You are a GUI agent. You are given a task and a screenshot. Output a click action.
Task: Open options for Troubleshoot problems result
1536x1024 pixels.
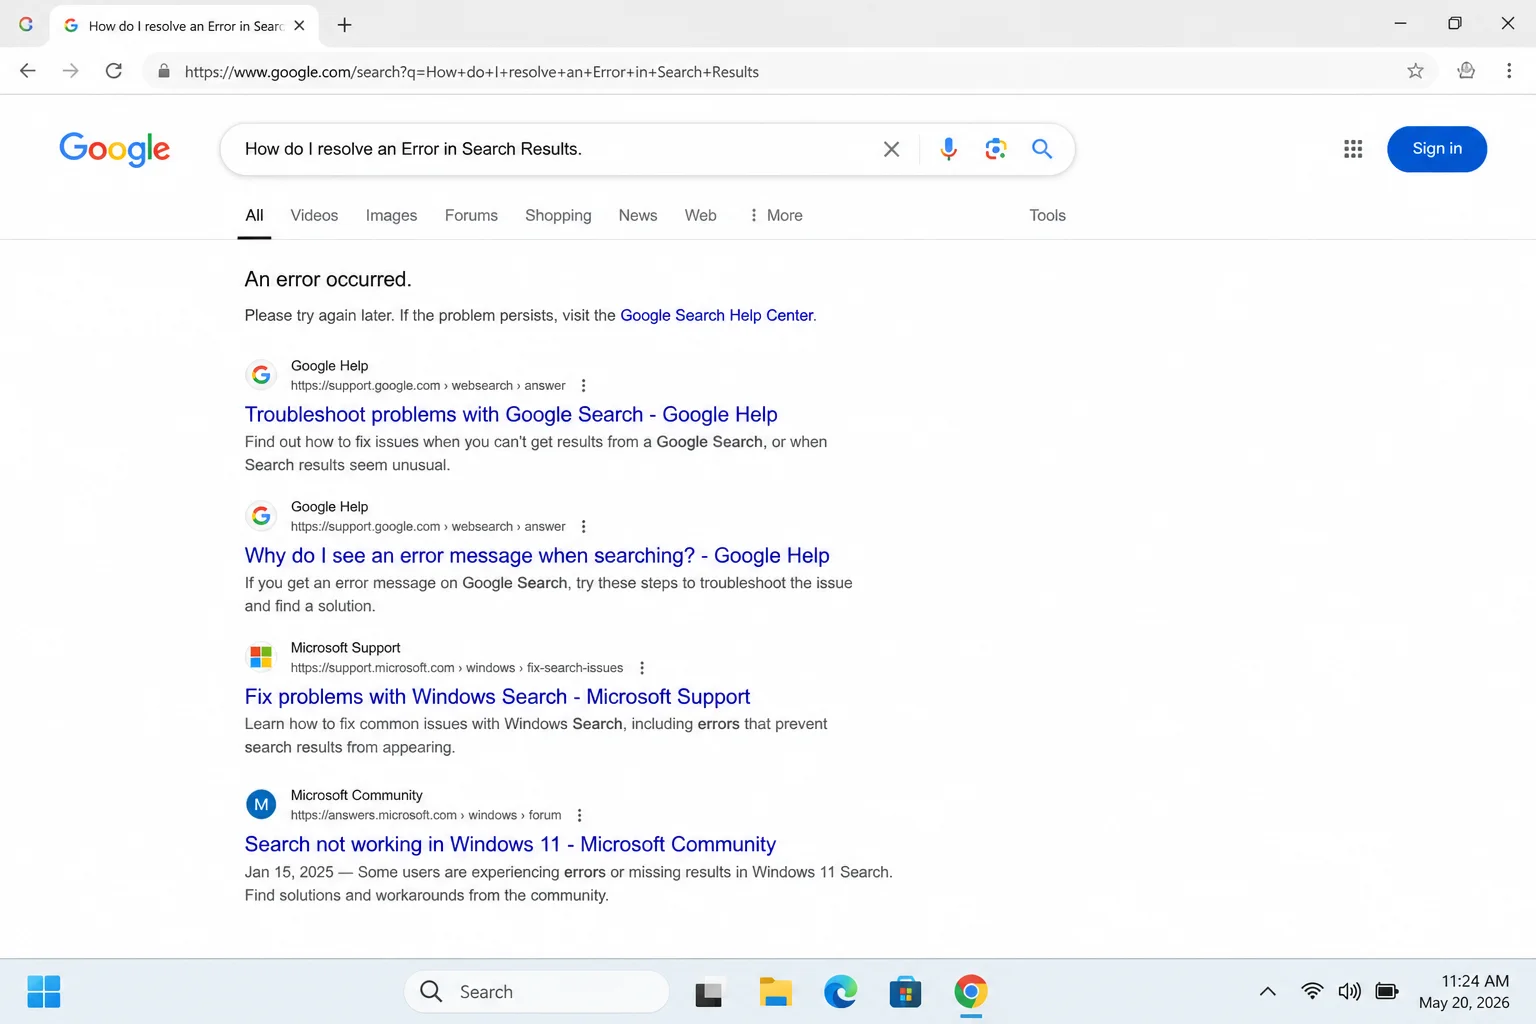pyautogui.click(x=583, y=386)
